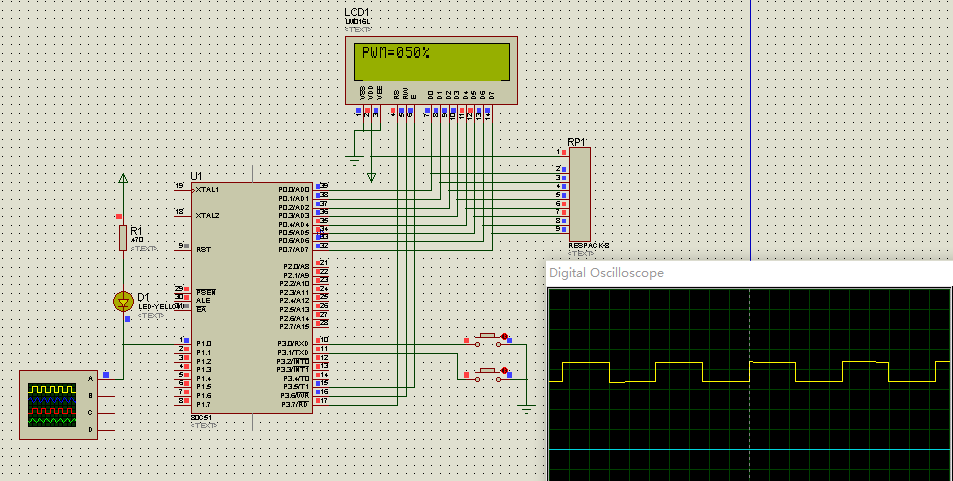
Task: Click the RST pin label on U1
Action: pyautogui.click(x=204, y=250)
